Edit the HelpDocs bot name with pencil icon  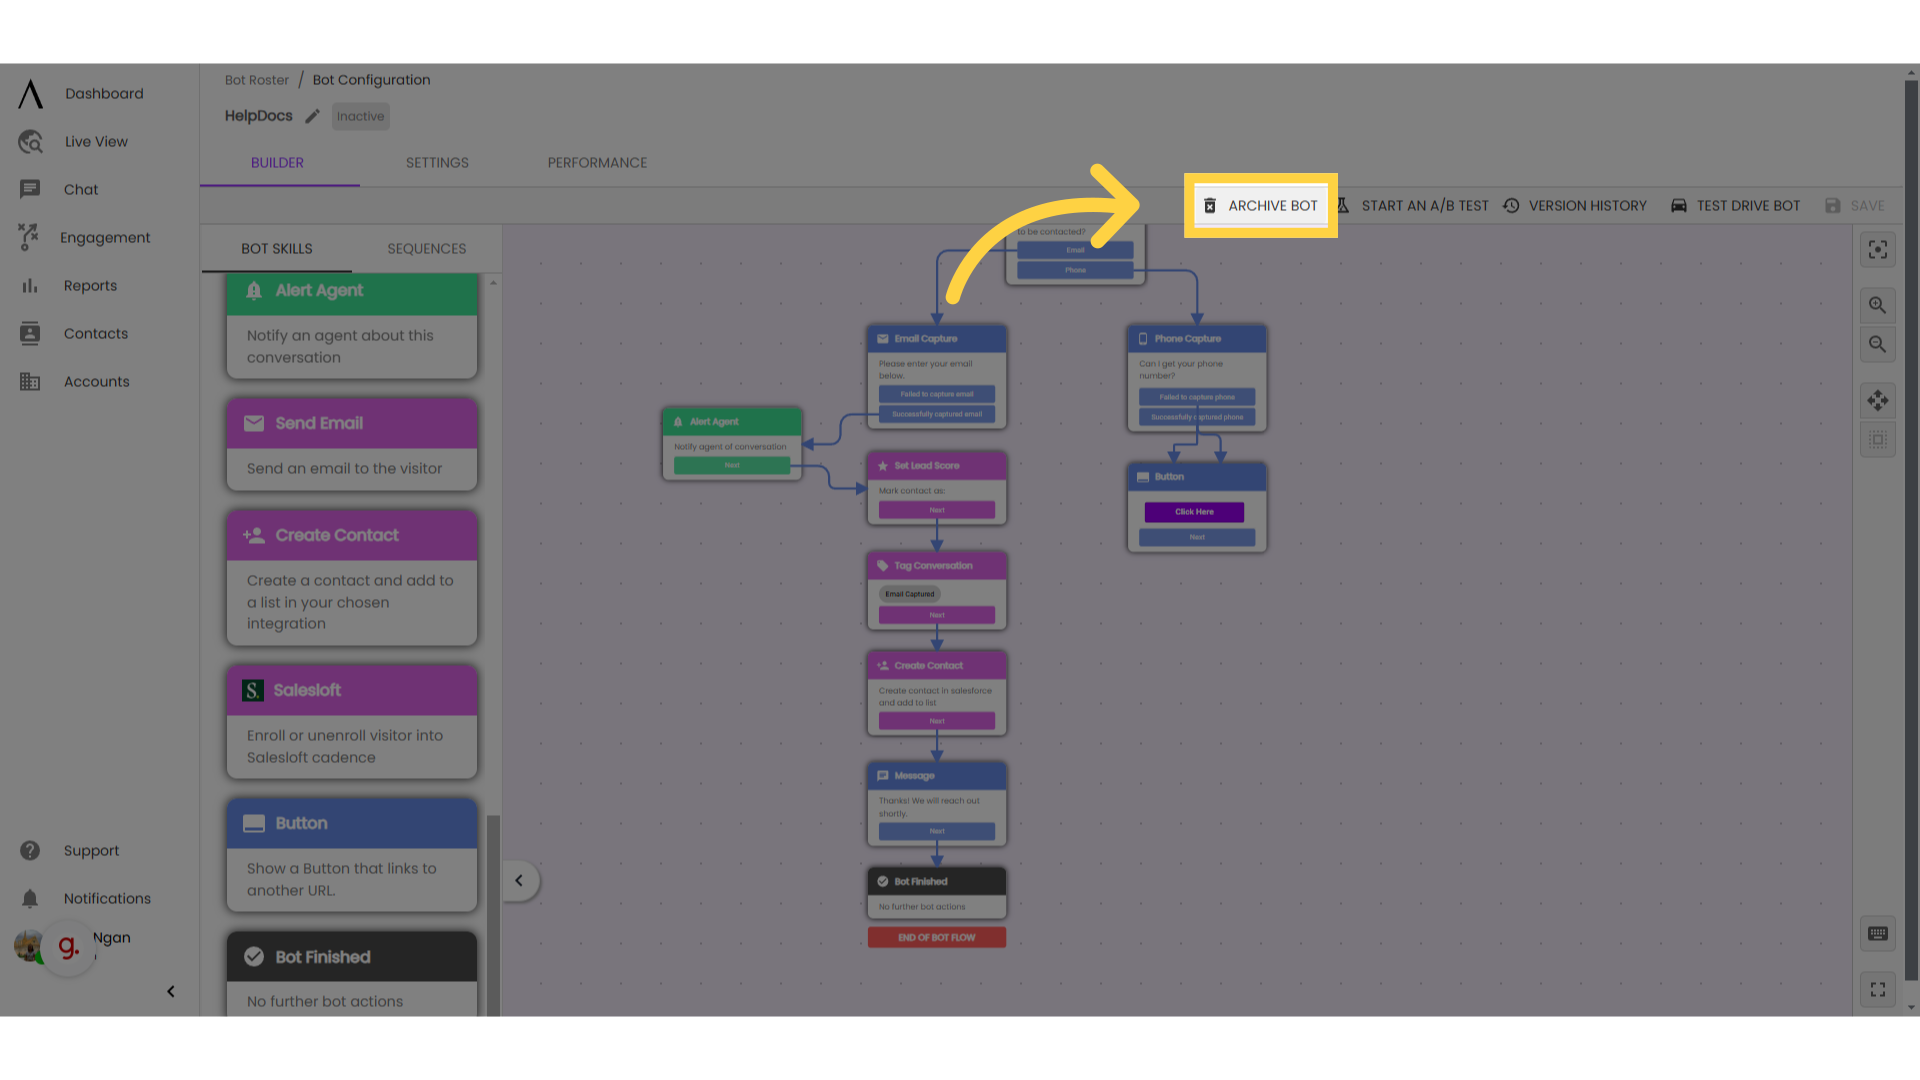tap(312, 116)
